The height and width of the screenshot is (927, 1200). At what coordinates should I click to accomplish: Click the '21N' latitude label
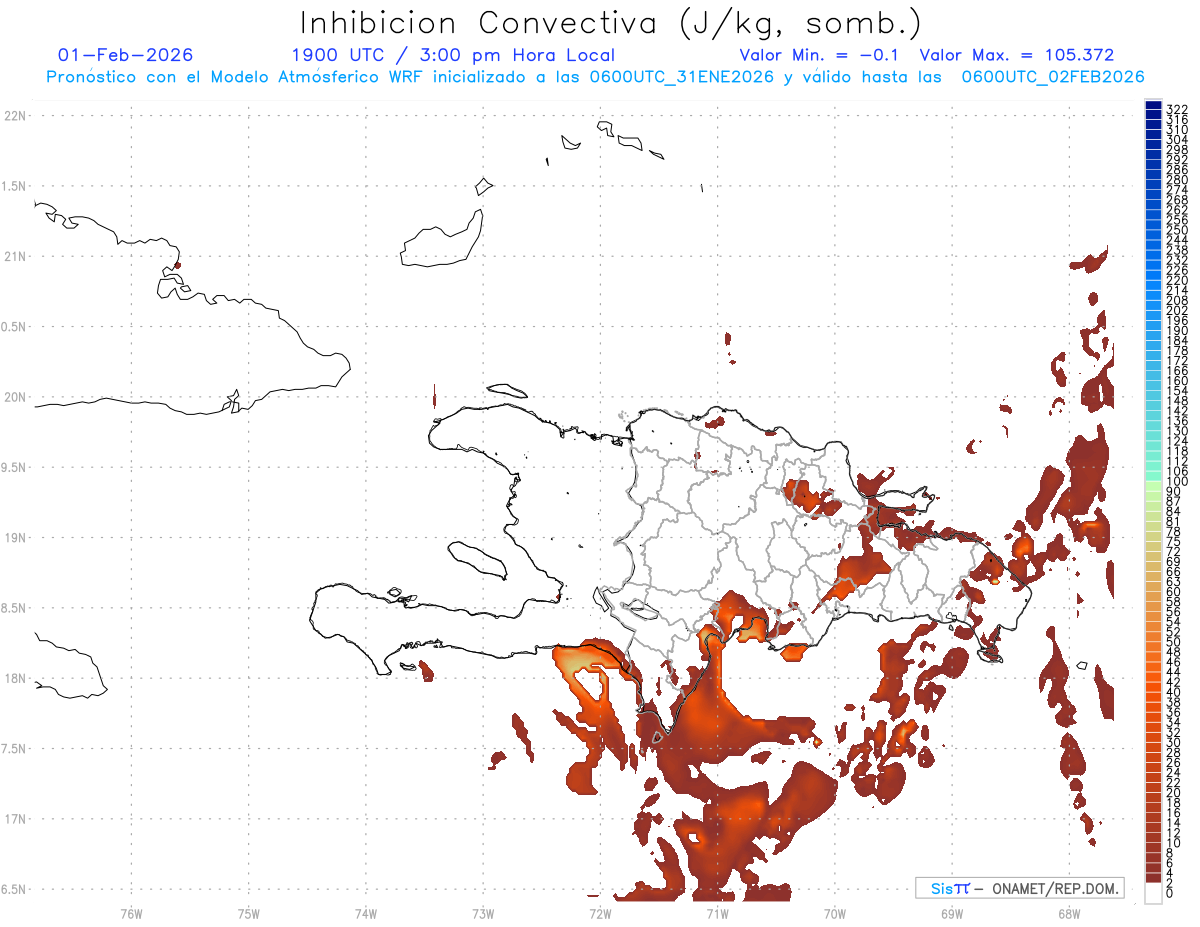click(15, 257)
